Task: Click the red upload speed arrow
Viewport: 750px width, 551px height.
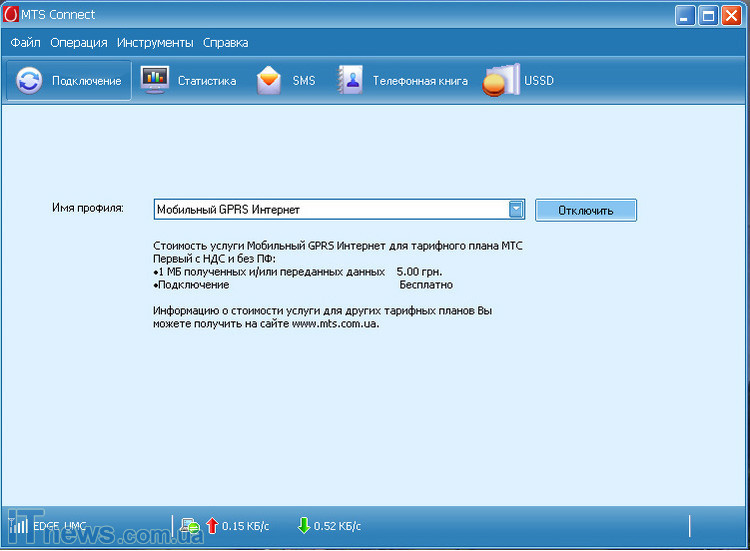Action: (x=211, y=525)
